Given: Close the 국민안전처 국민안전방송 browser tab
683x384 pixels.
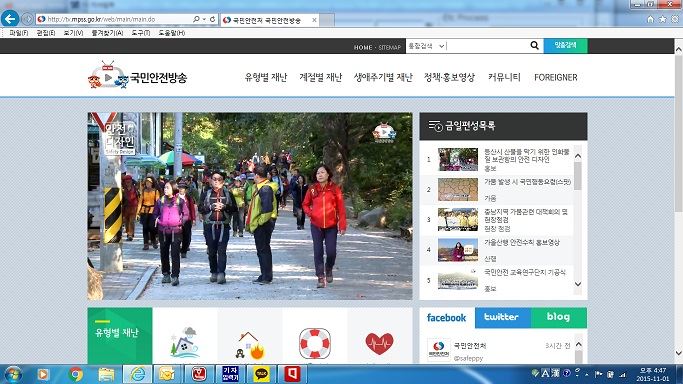Looking at the screenshot, I should tap(314, 20).
